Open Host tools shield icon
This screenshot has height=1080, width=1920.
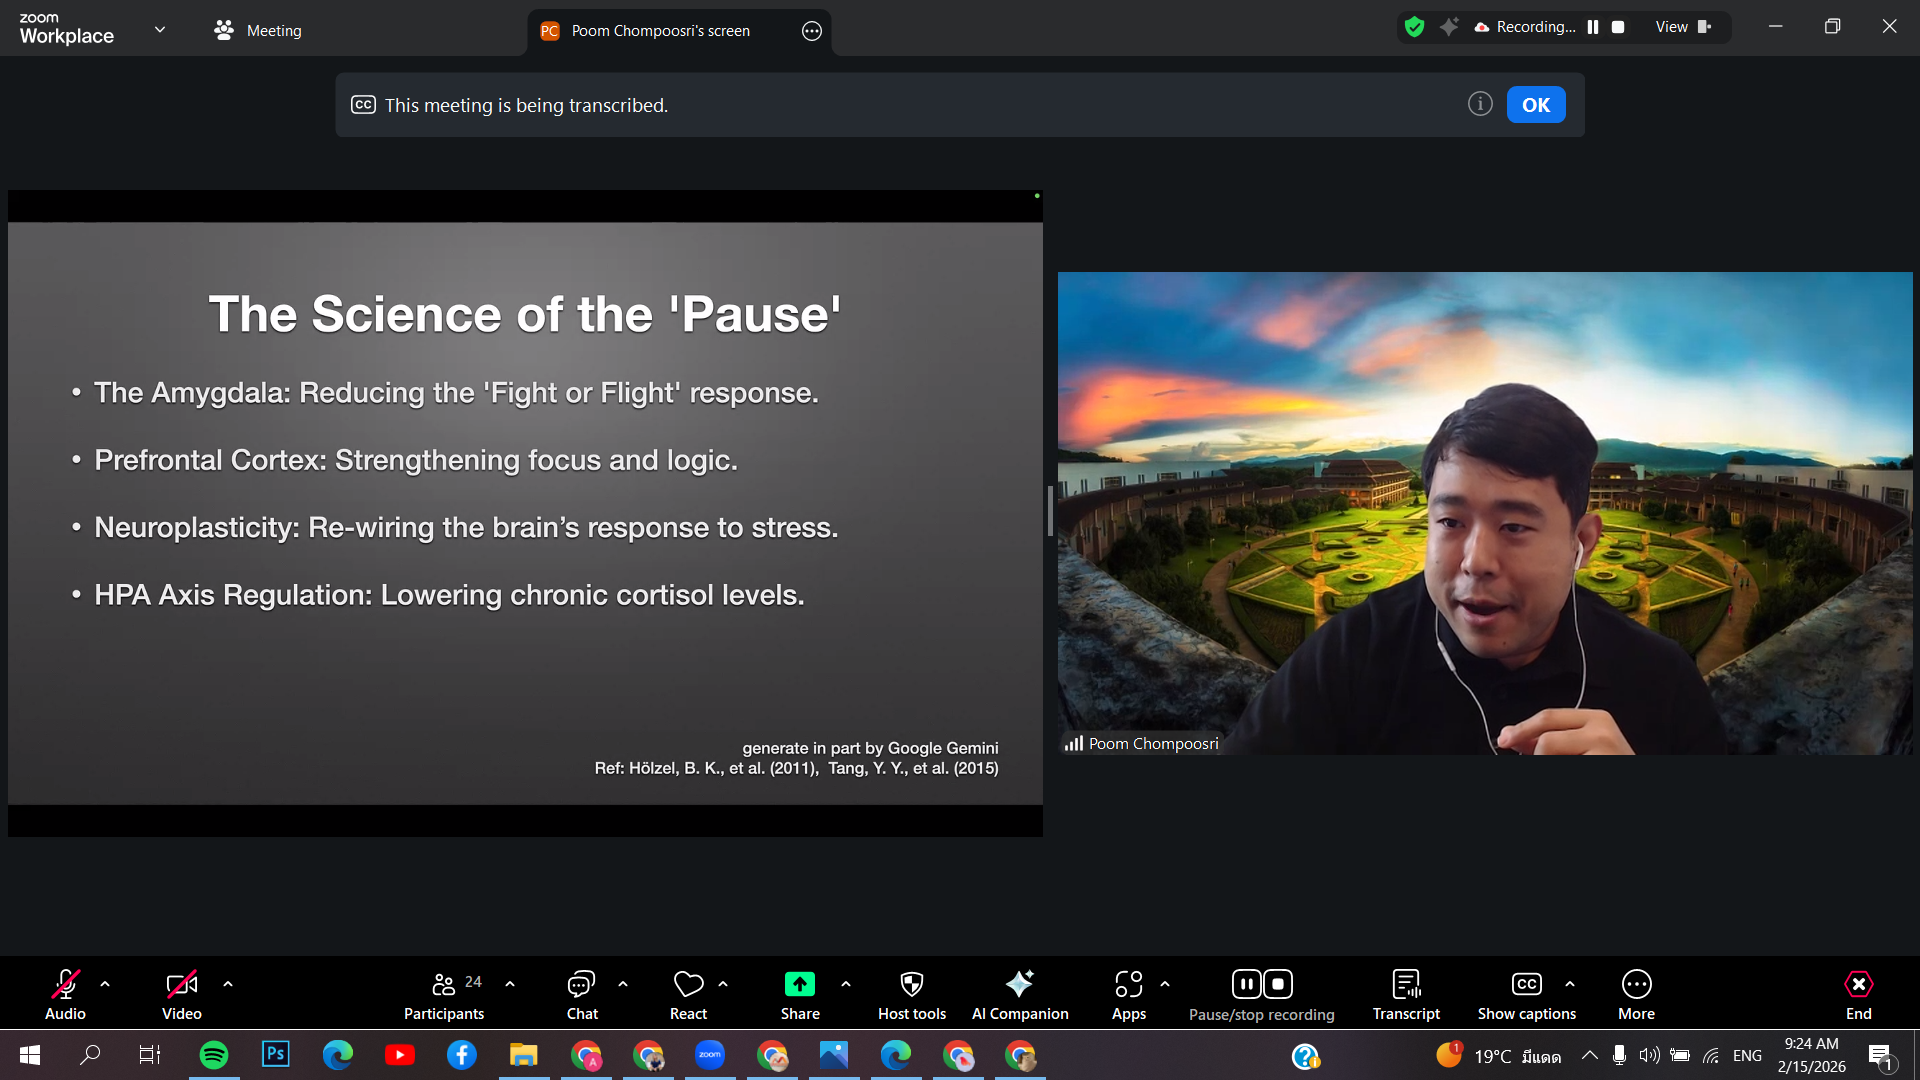(911, 994)
